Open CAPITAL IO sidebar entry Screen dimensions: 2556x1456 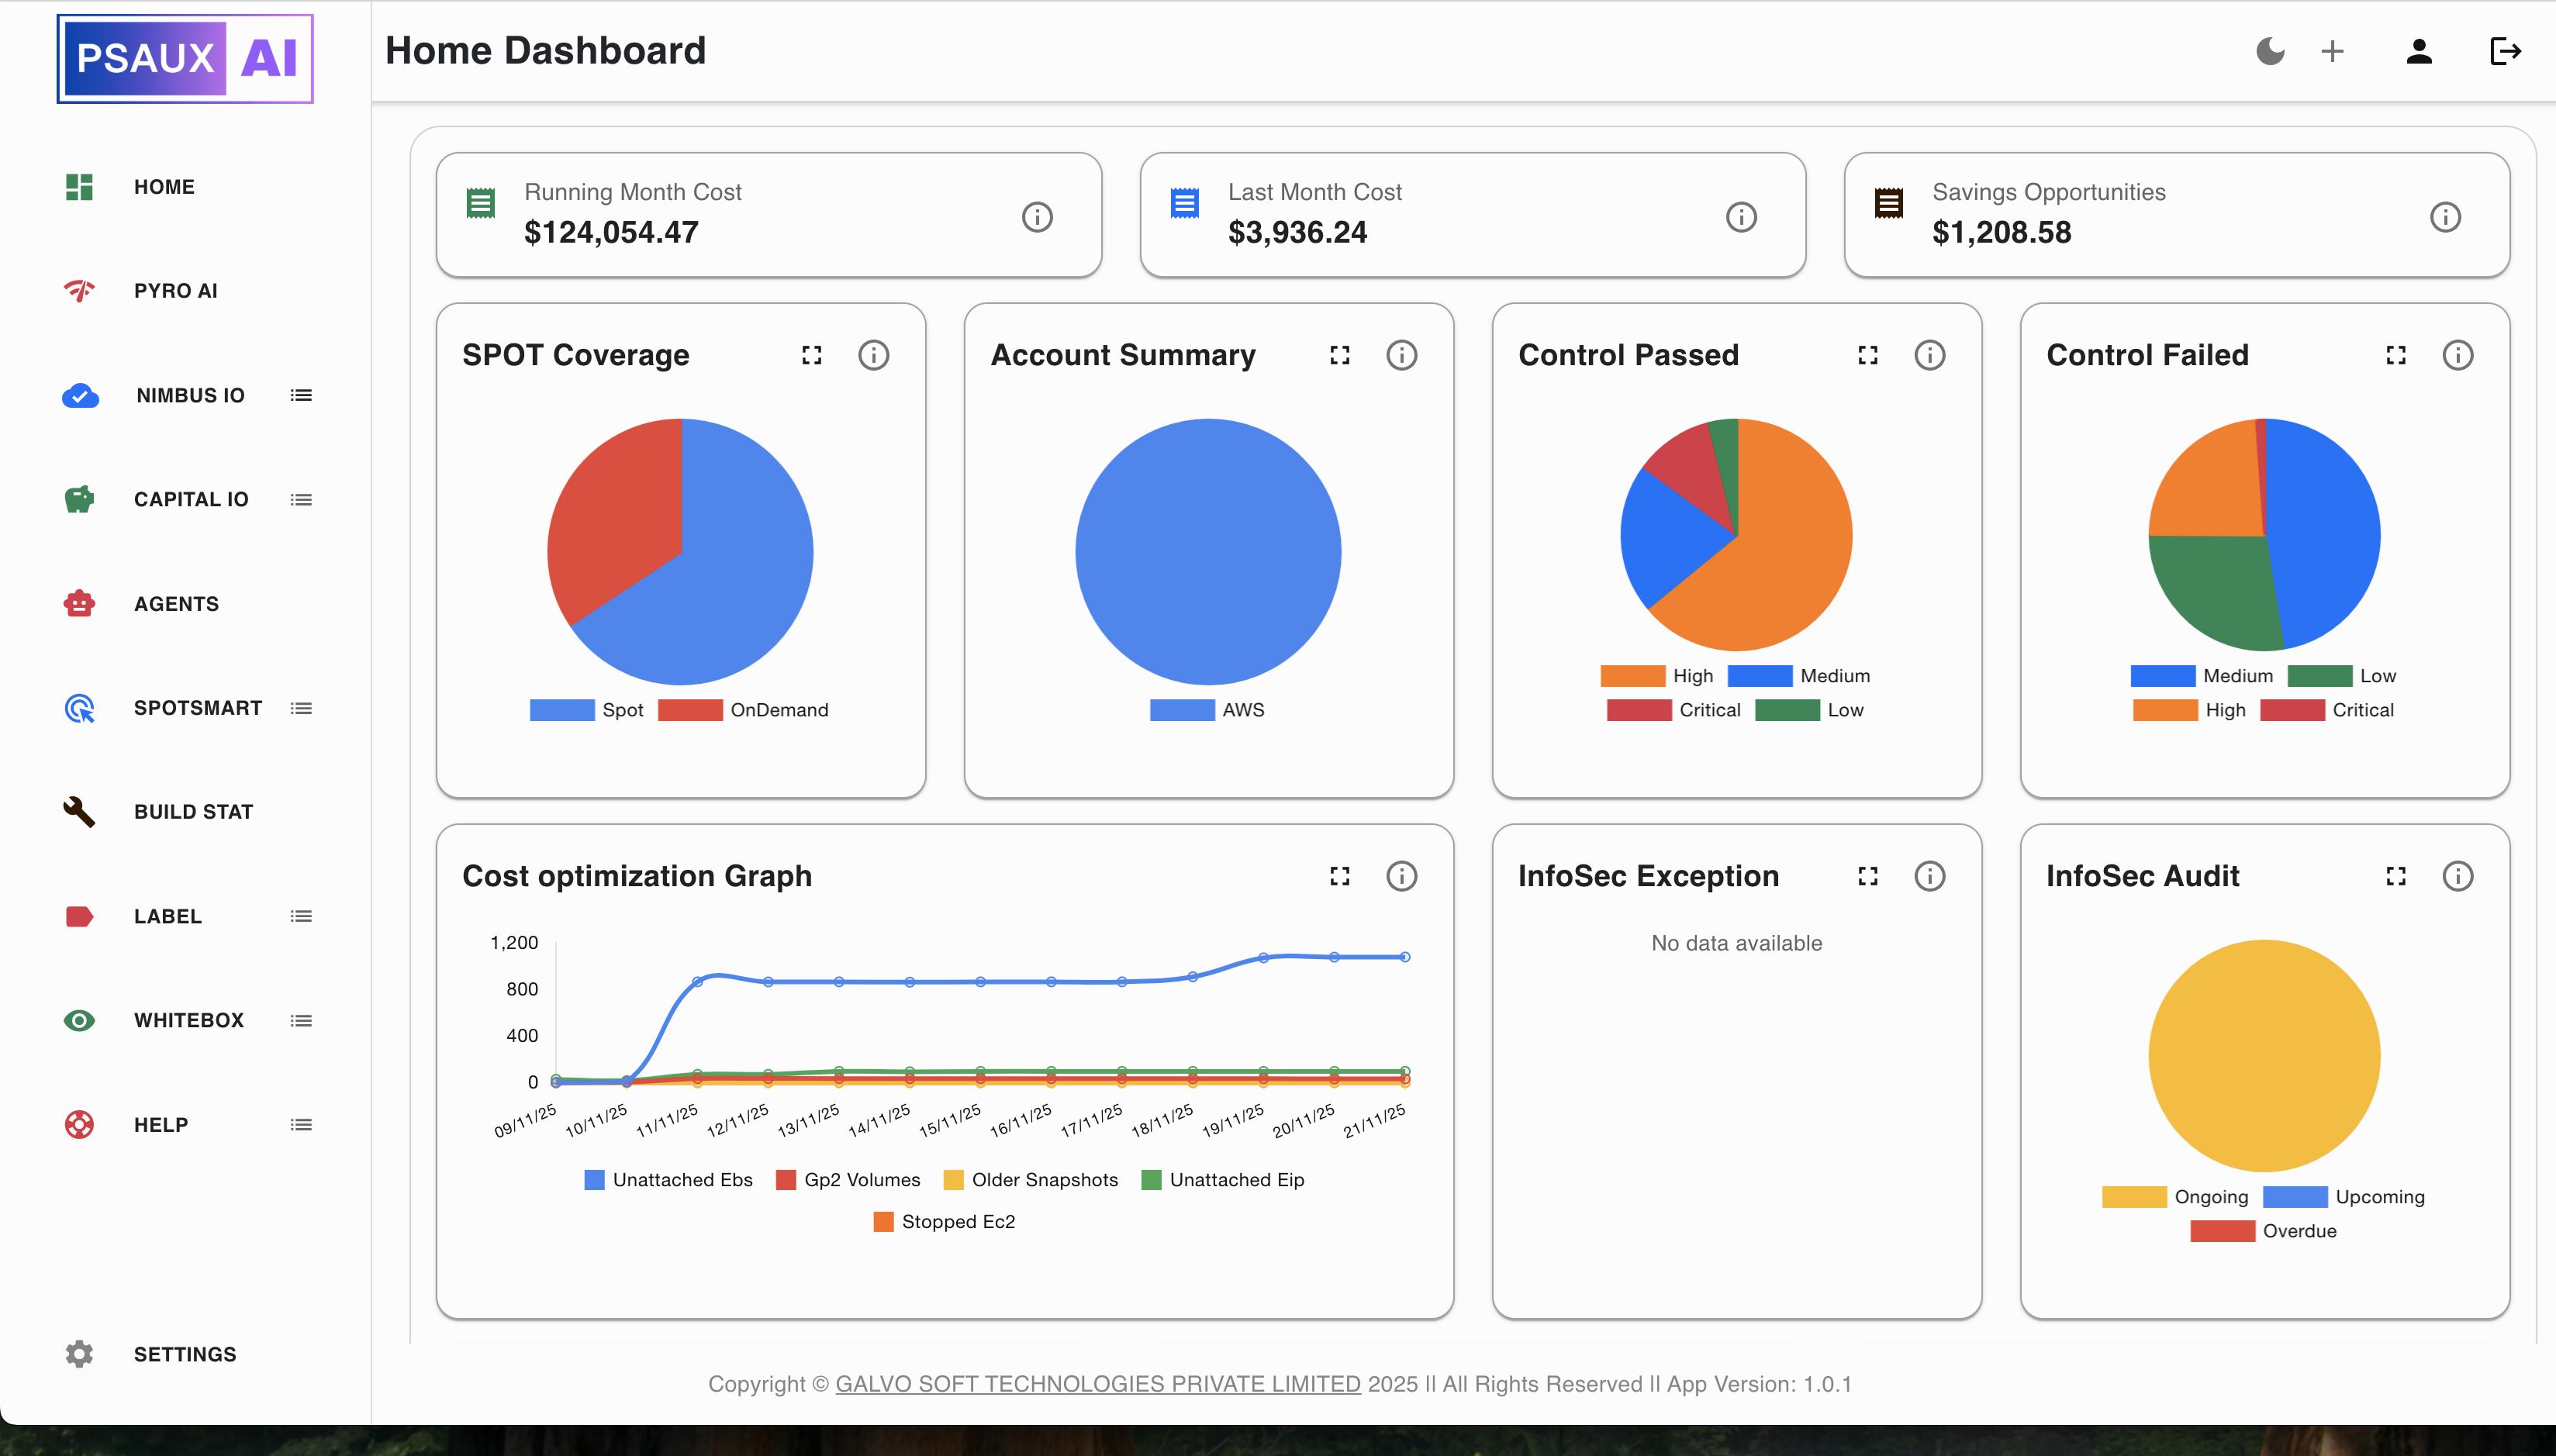coord(191,500)
